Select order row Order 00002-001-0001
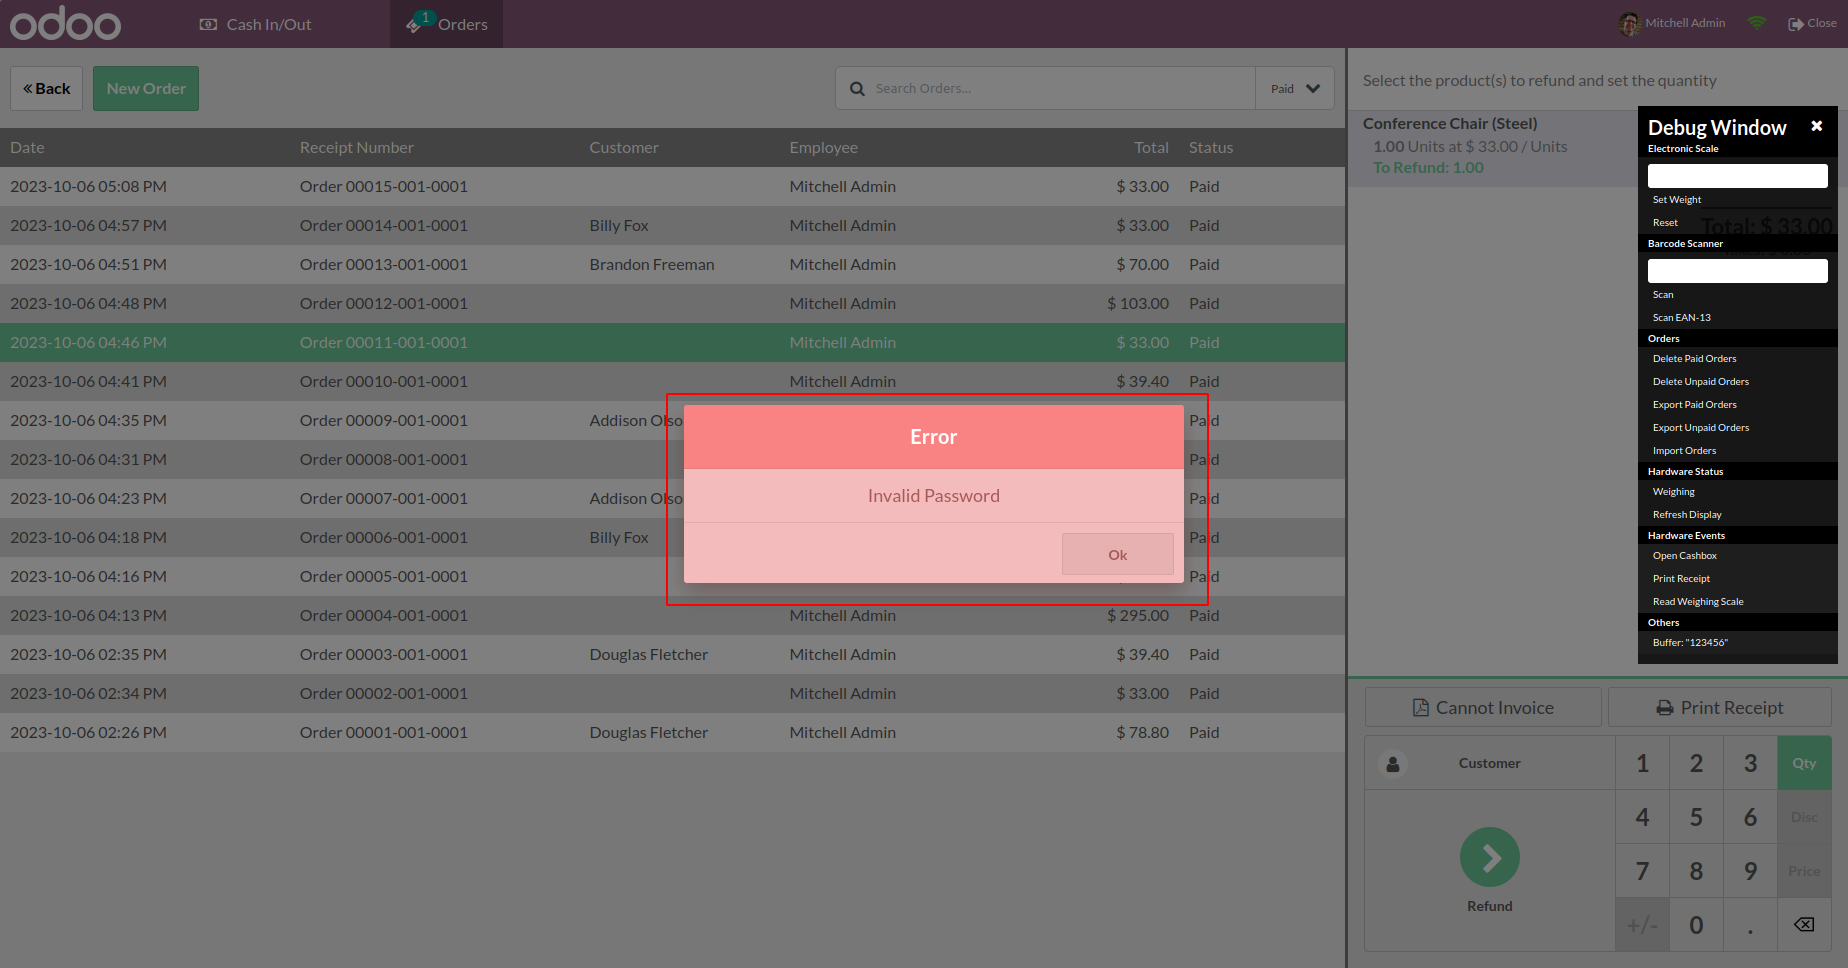 (x=672, y=693)
